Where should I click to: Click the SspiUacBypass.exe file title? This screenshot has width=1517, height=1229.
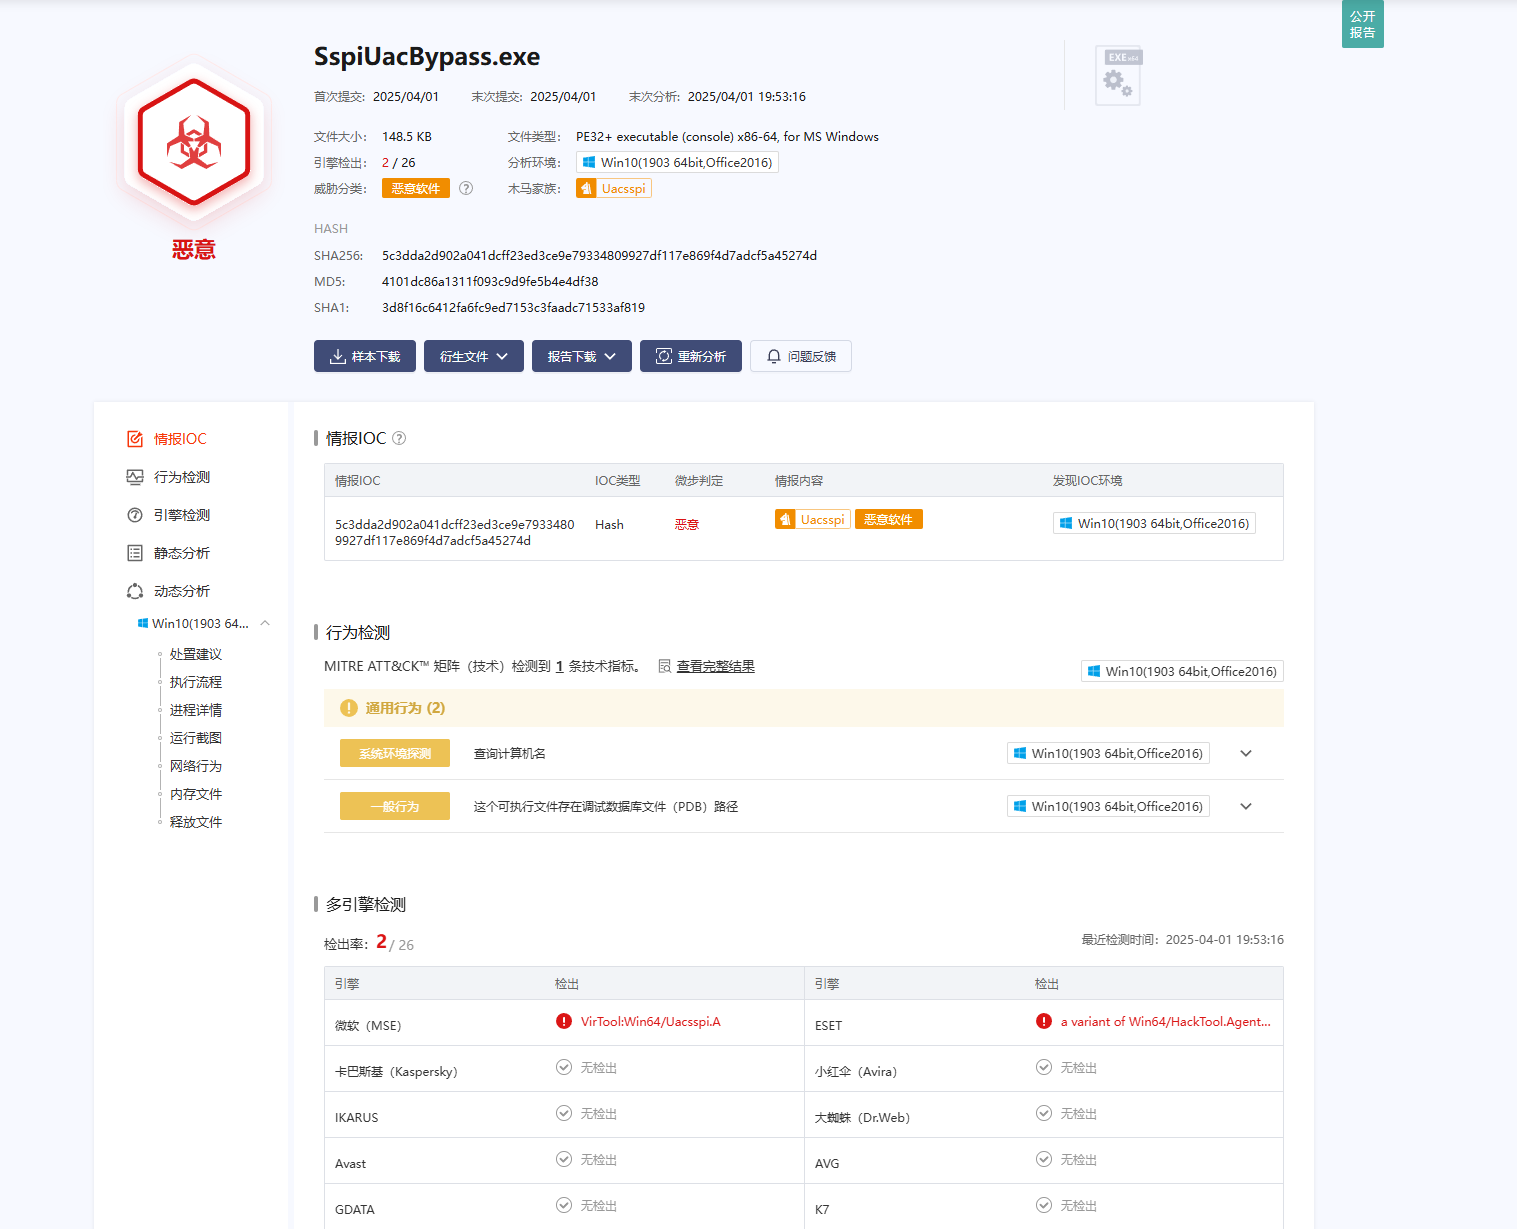[x=427, y=57]
